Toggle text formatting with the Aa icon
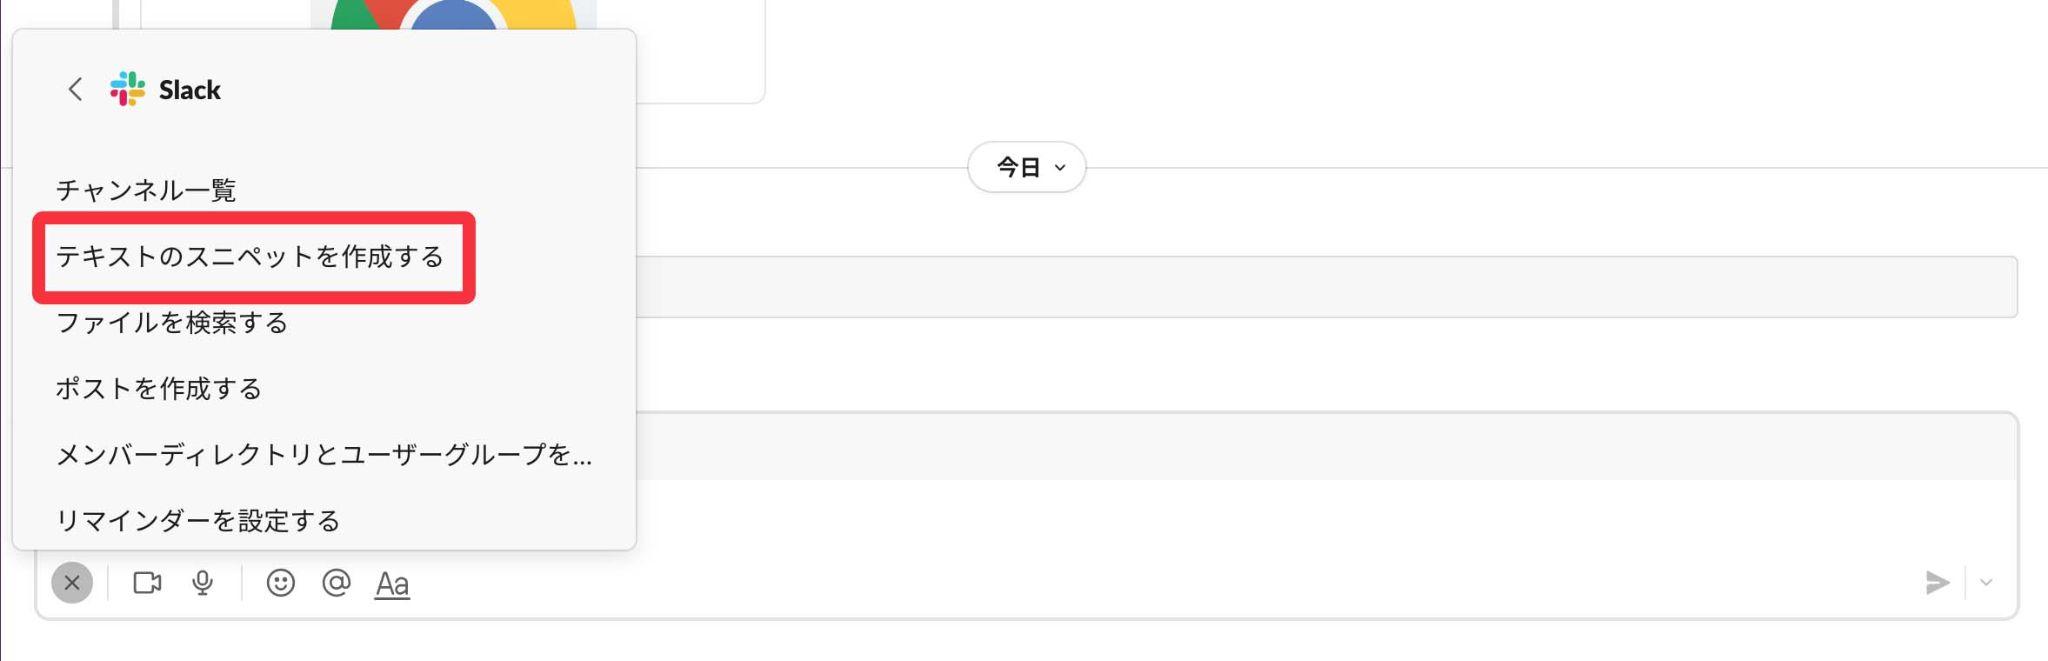The height and width of the screenshot is (661, 2048). (392, 584)
